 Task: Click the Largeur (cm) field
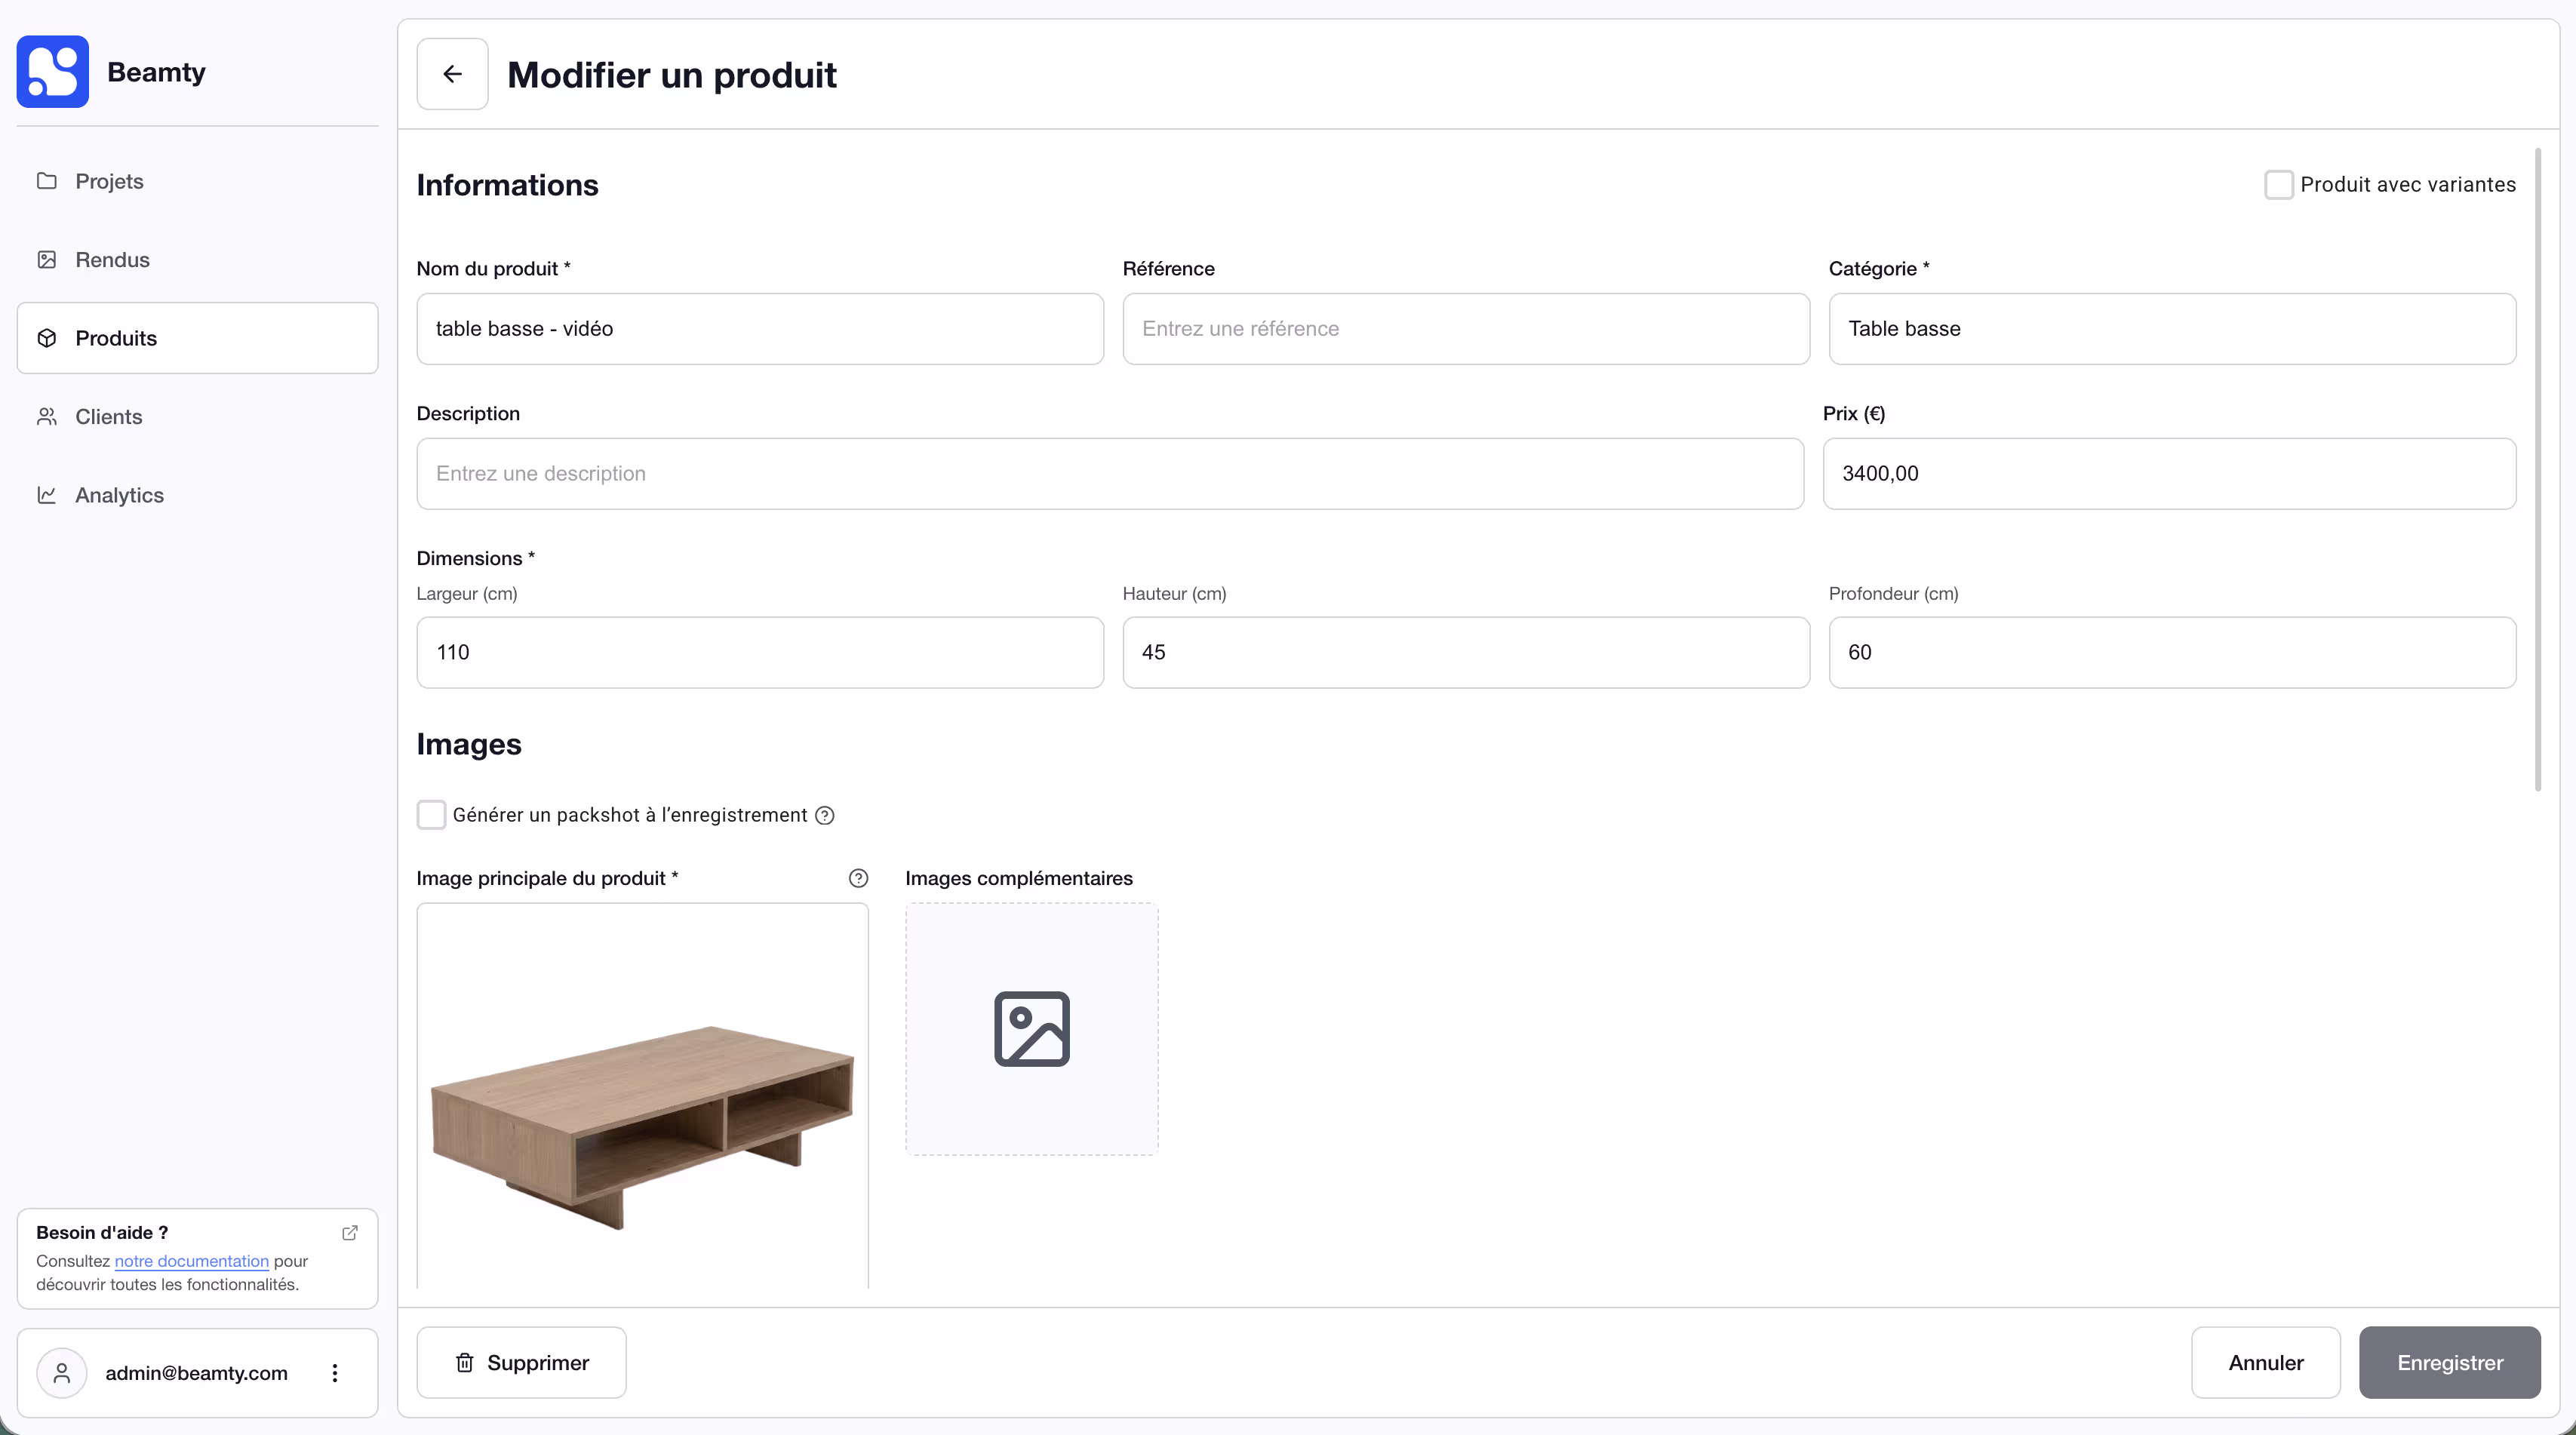pyautogui.click(x=760, y=652)
